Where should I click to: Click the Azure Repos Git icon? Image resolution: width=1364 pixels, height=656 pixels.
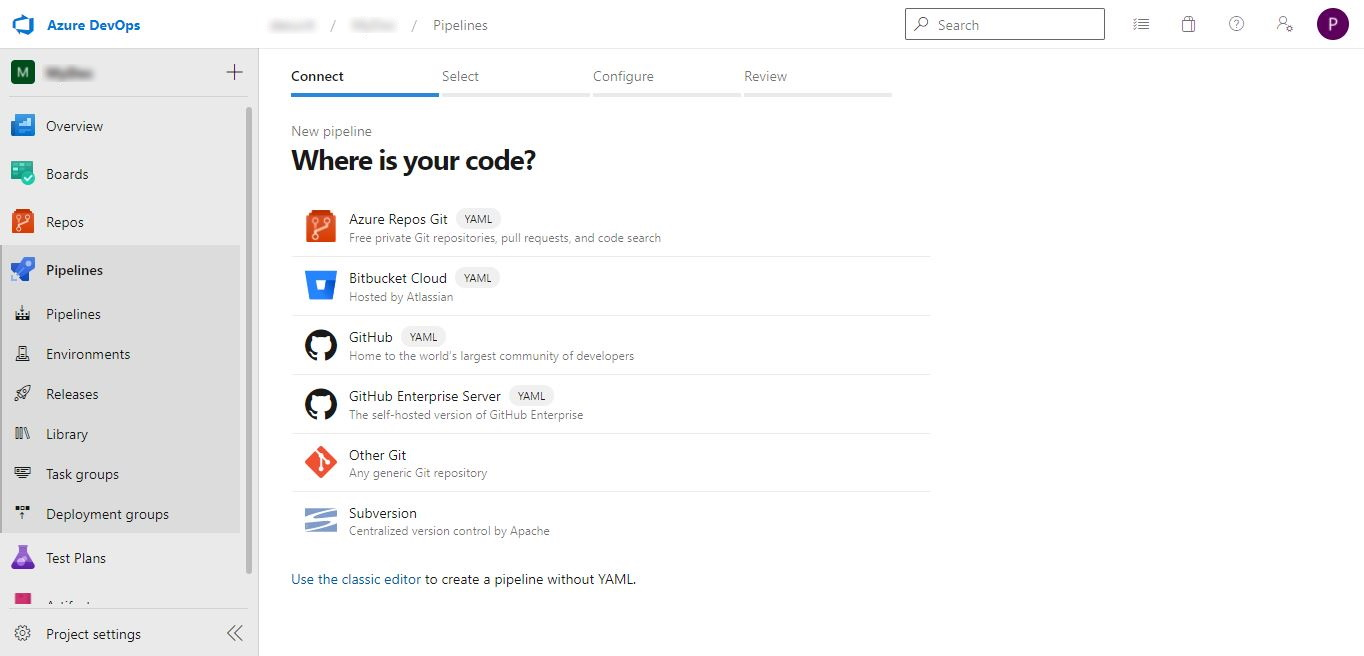(321, 227)
